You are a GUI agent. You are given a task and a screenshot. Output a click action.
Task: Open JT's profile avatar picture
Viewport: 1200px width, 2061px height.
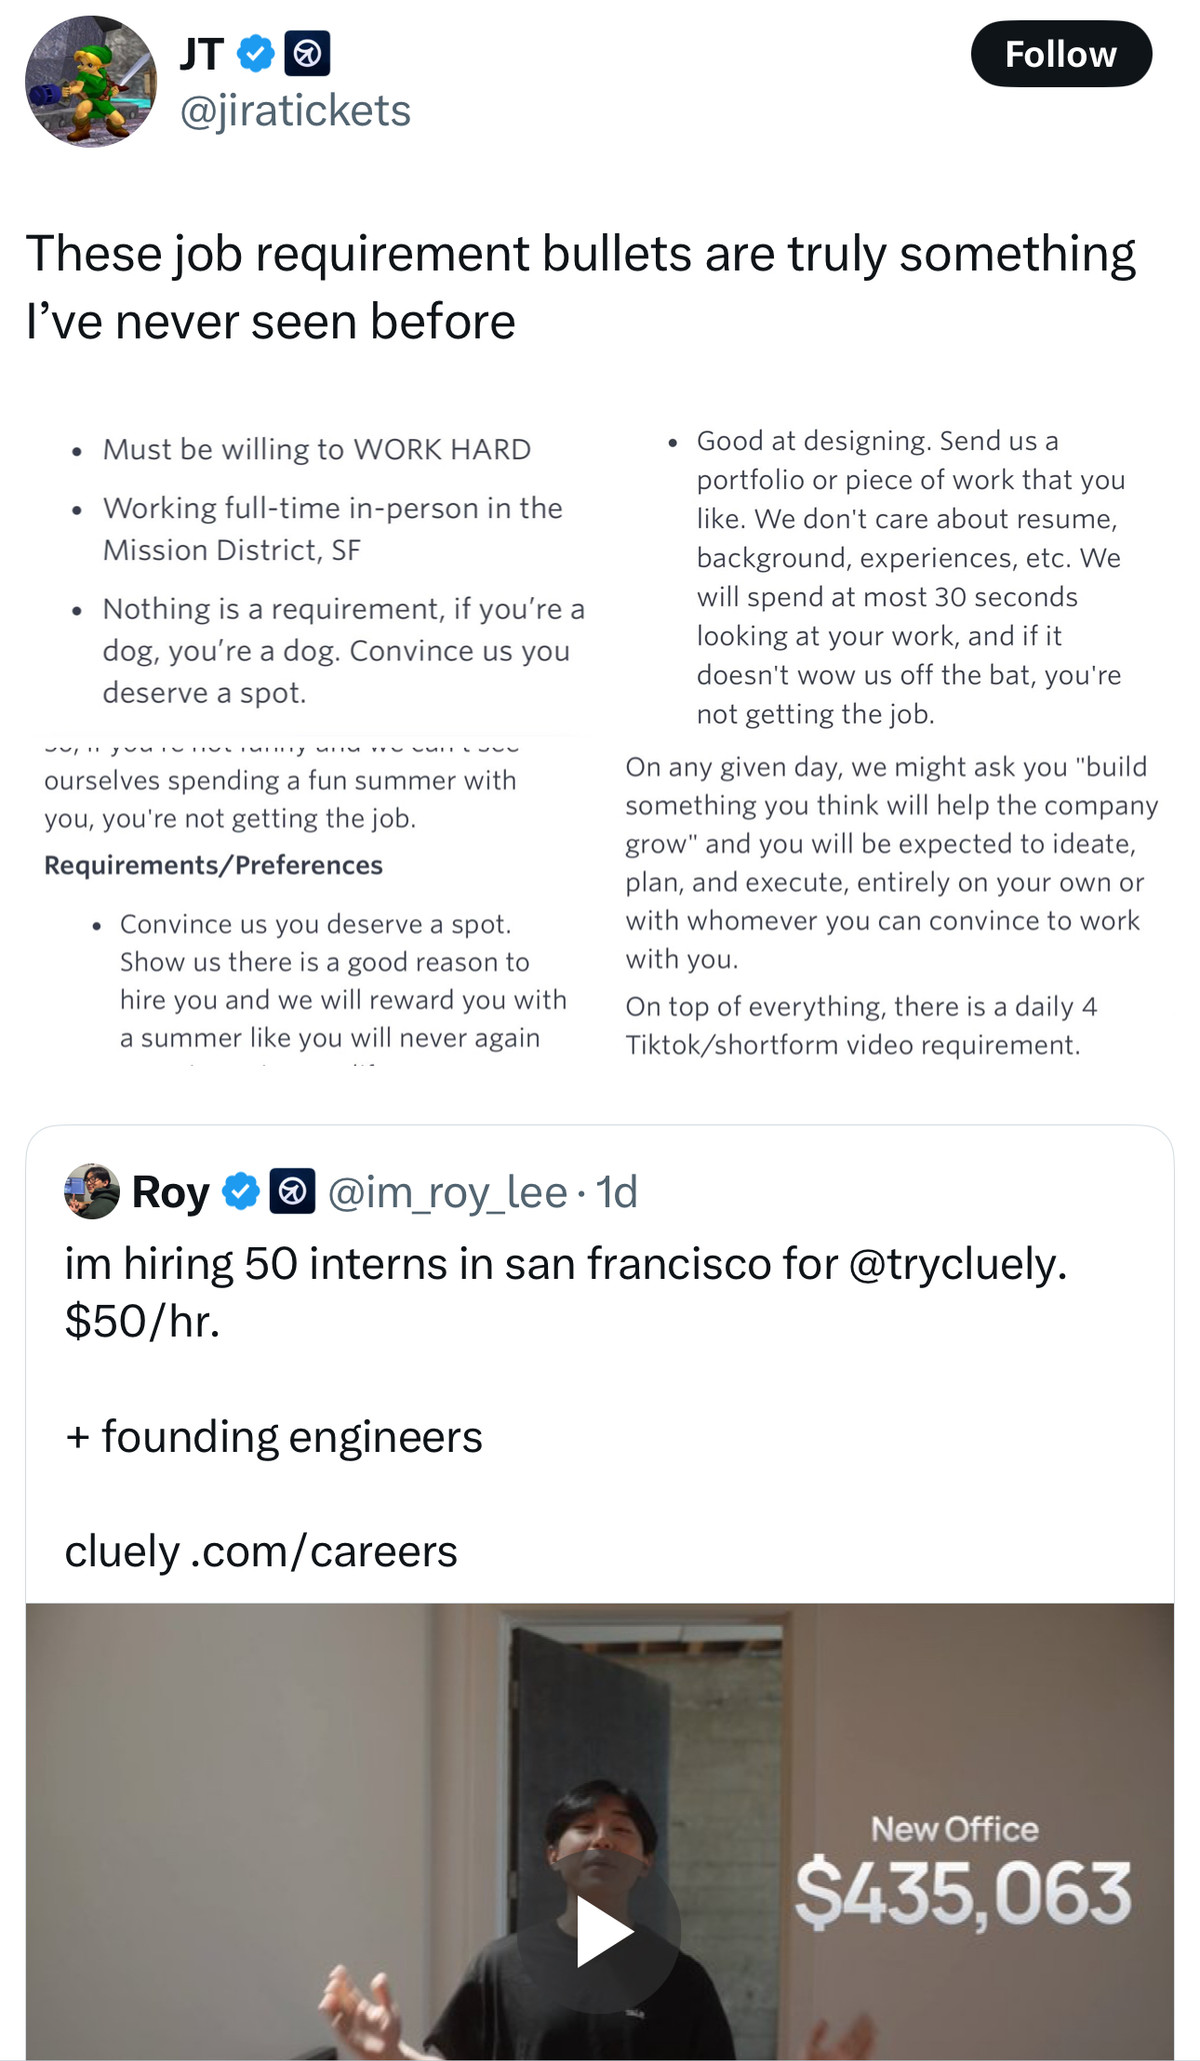point(91,82)
